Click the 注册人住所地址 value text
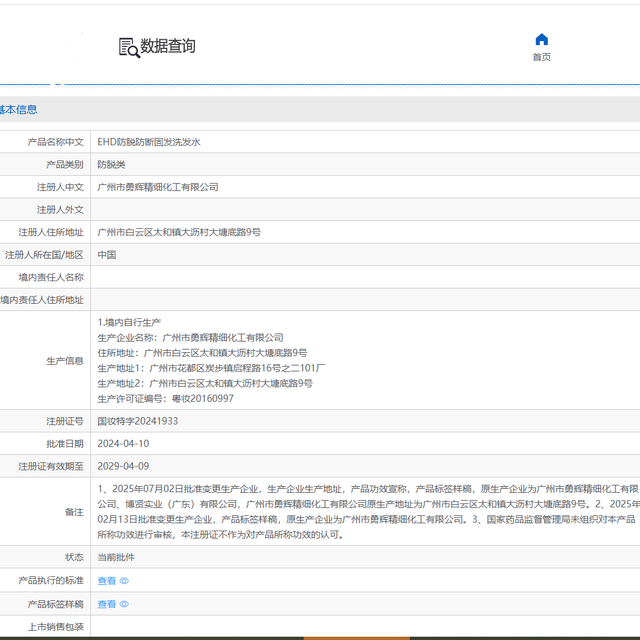Viewport: 640px width, 640px height. pyautogui.click(x=179, y=232)
